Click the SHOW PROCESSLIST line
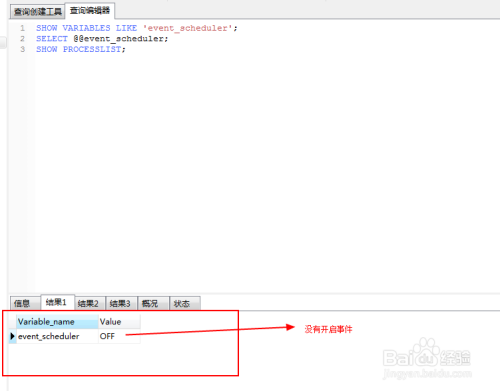Screen dimensions: 500x391 tap(81, 49)
